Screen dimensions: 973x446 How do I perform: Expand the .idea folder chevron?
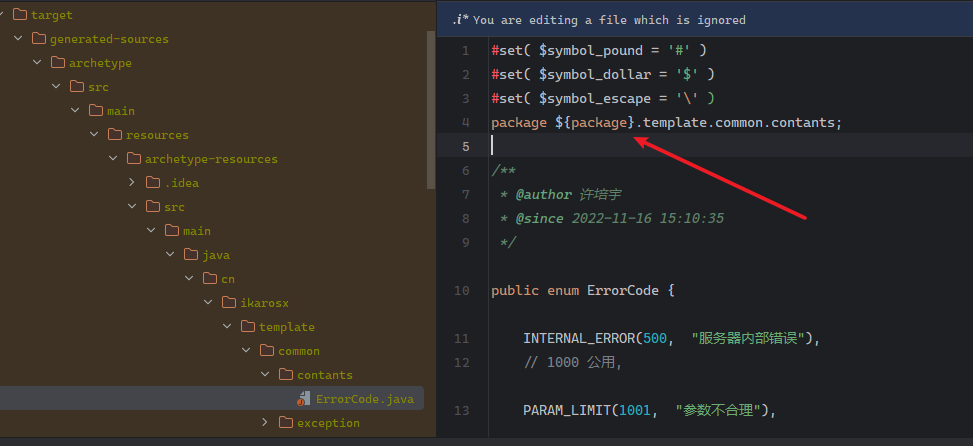pos(132,183)
